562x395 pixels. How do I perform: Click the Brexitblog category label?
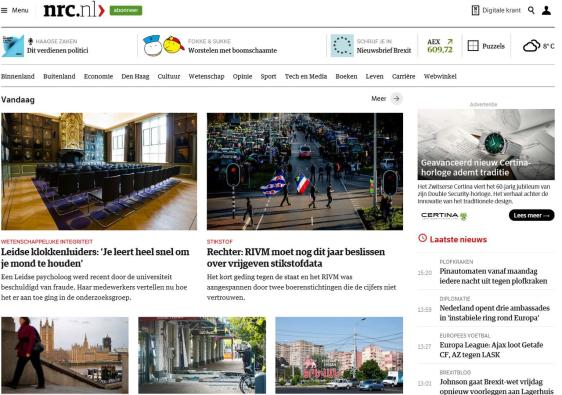455,373
